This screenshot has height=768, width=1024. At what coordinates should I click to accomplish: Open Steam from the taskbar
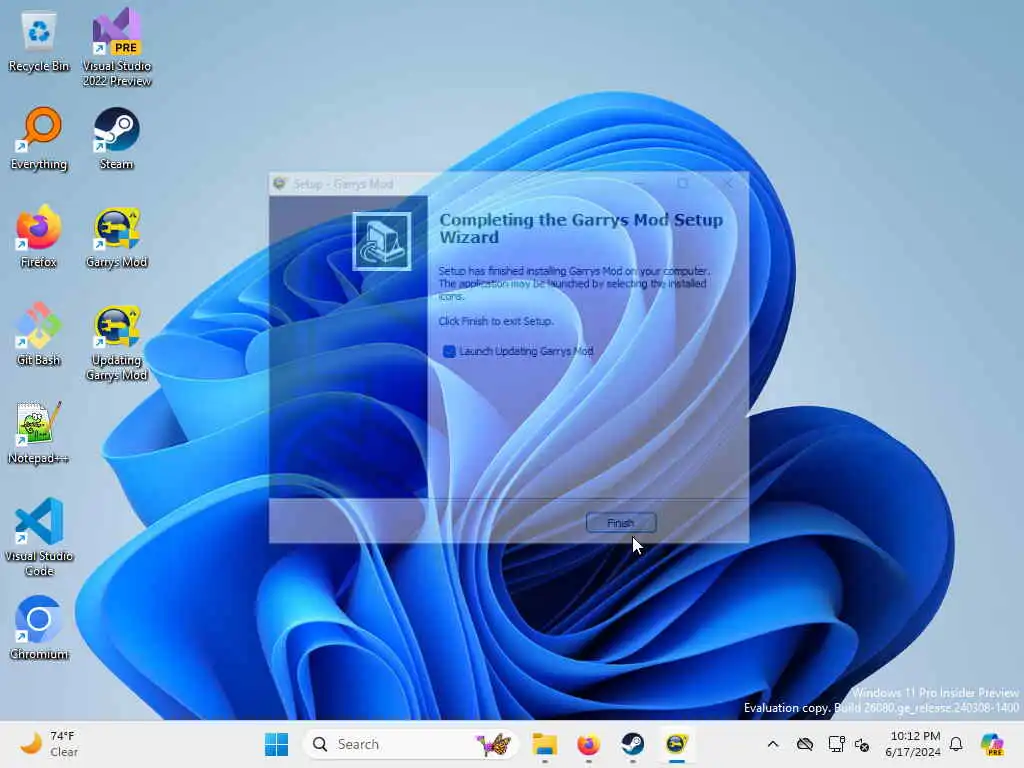[632, 744]
